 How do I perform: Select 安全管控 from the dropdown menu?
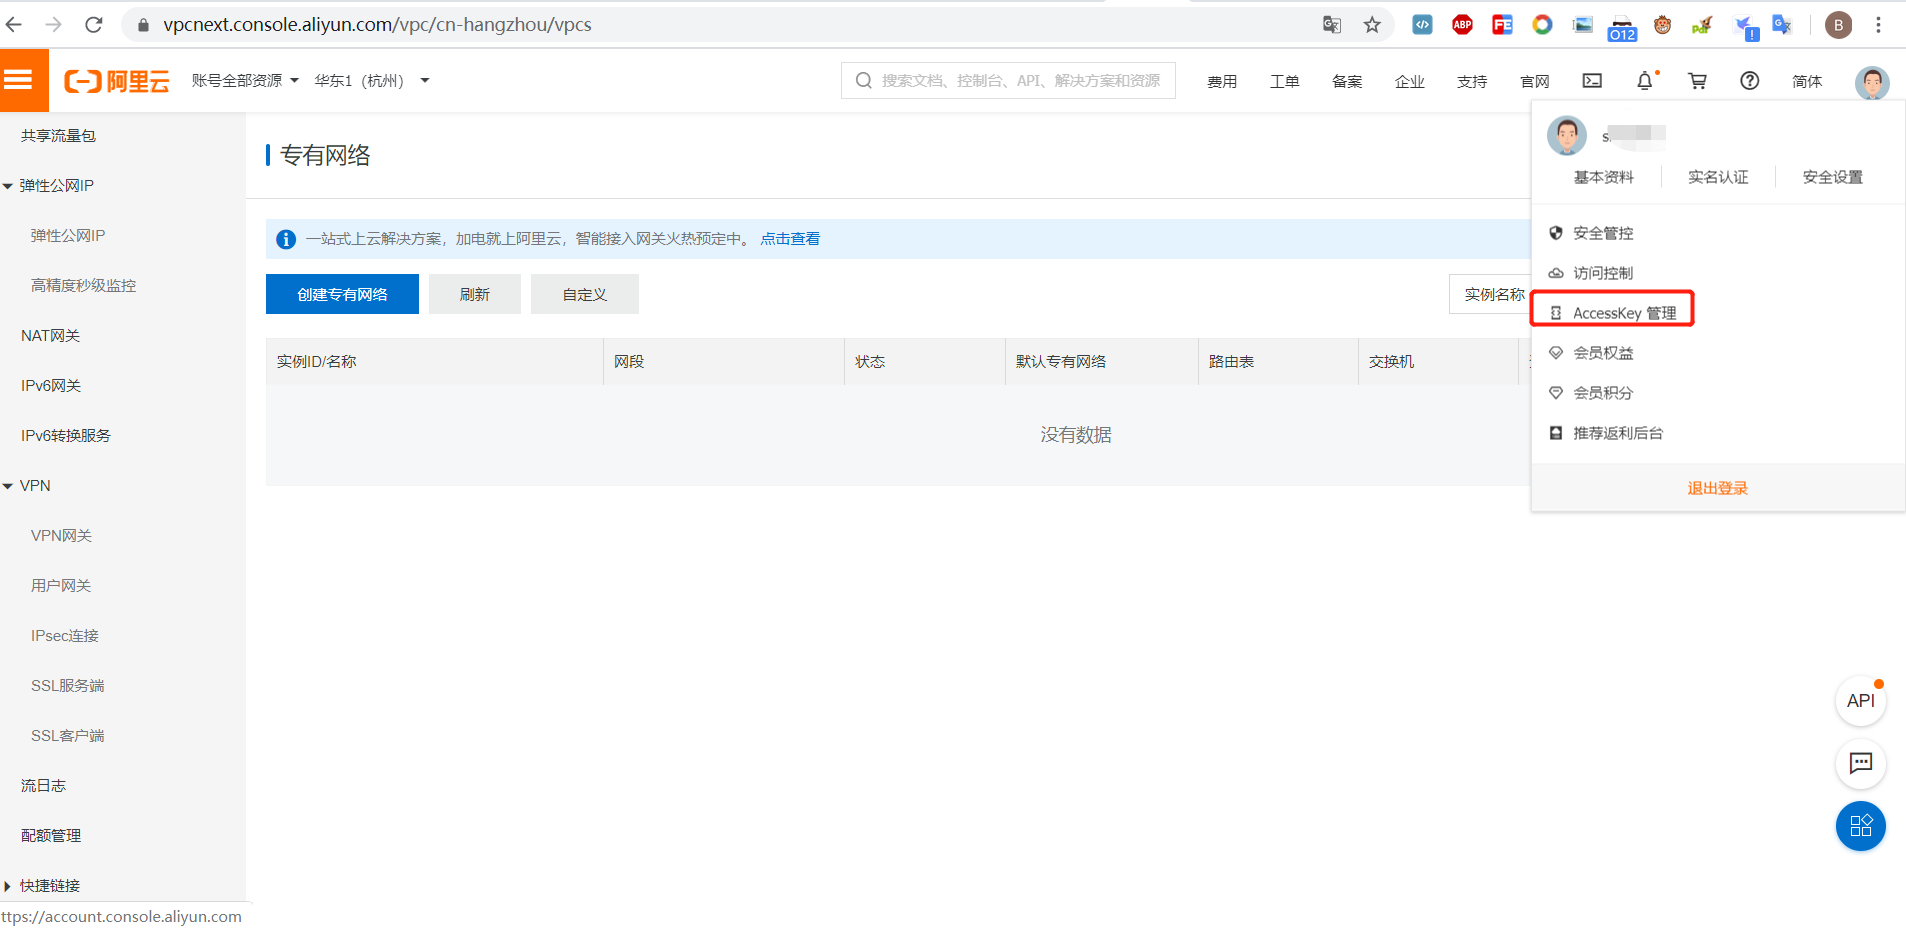point(1602,232)
